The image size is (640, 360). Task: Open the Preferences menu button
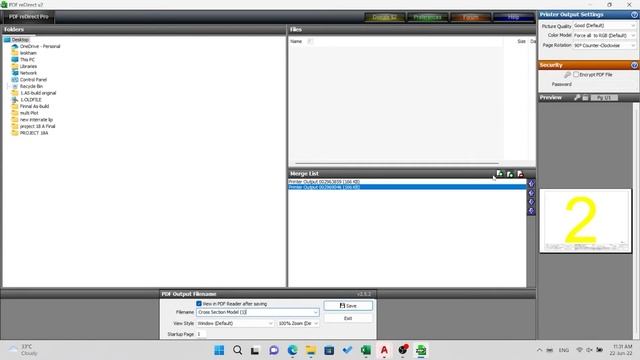coord(427,17)
